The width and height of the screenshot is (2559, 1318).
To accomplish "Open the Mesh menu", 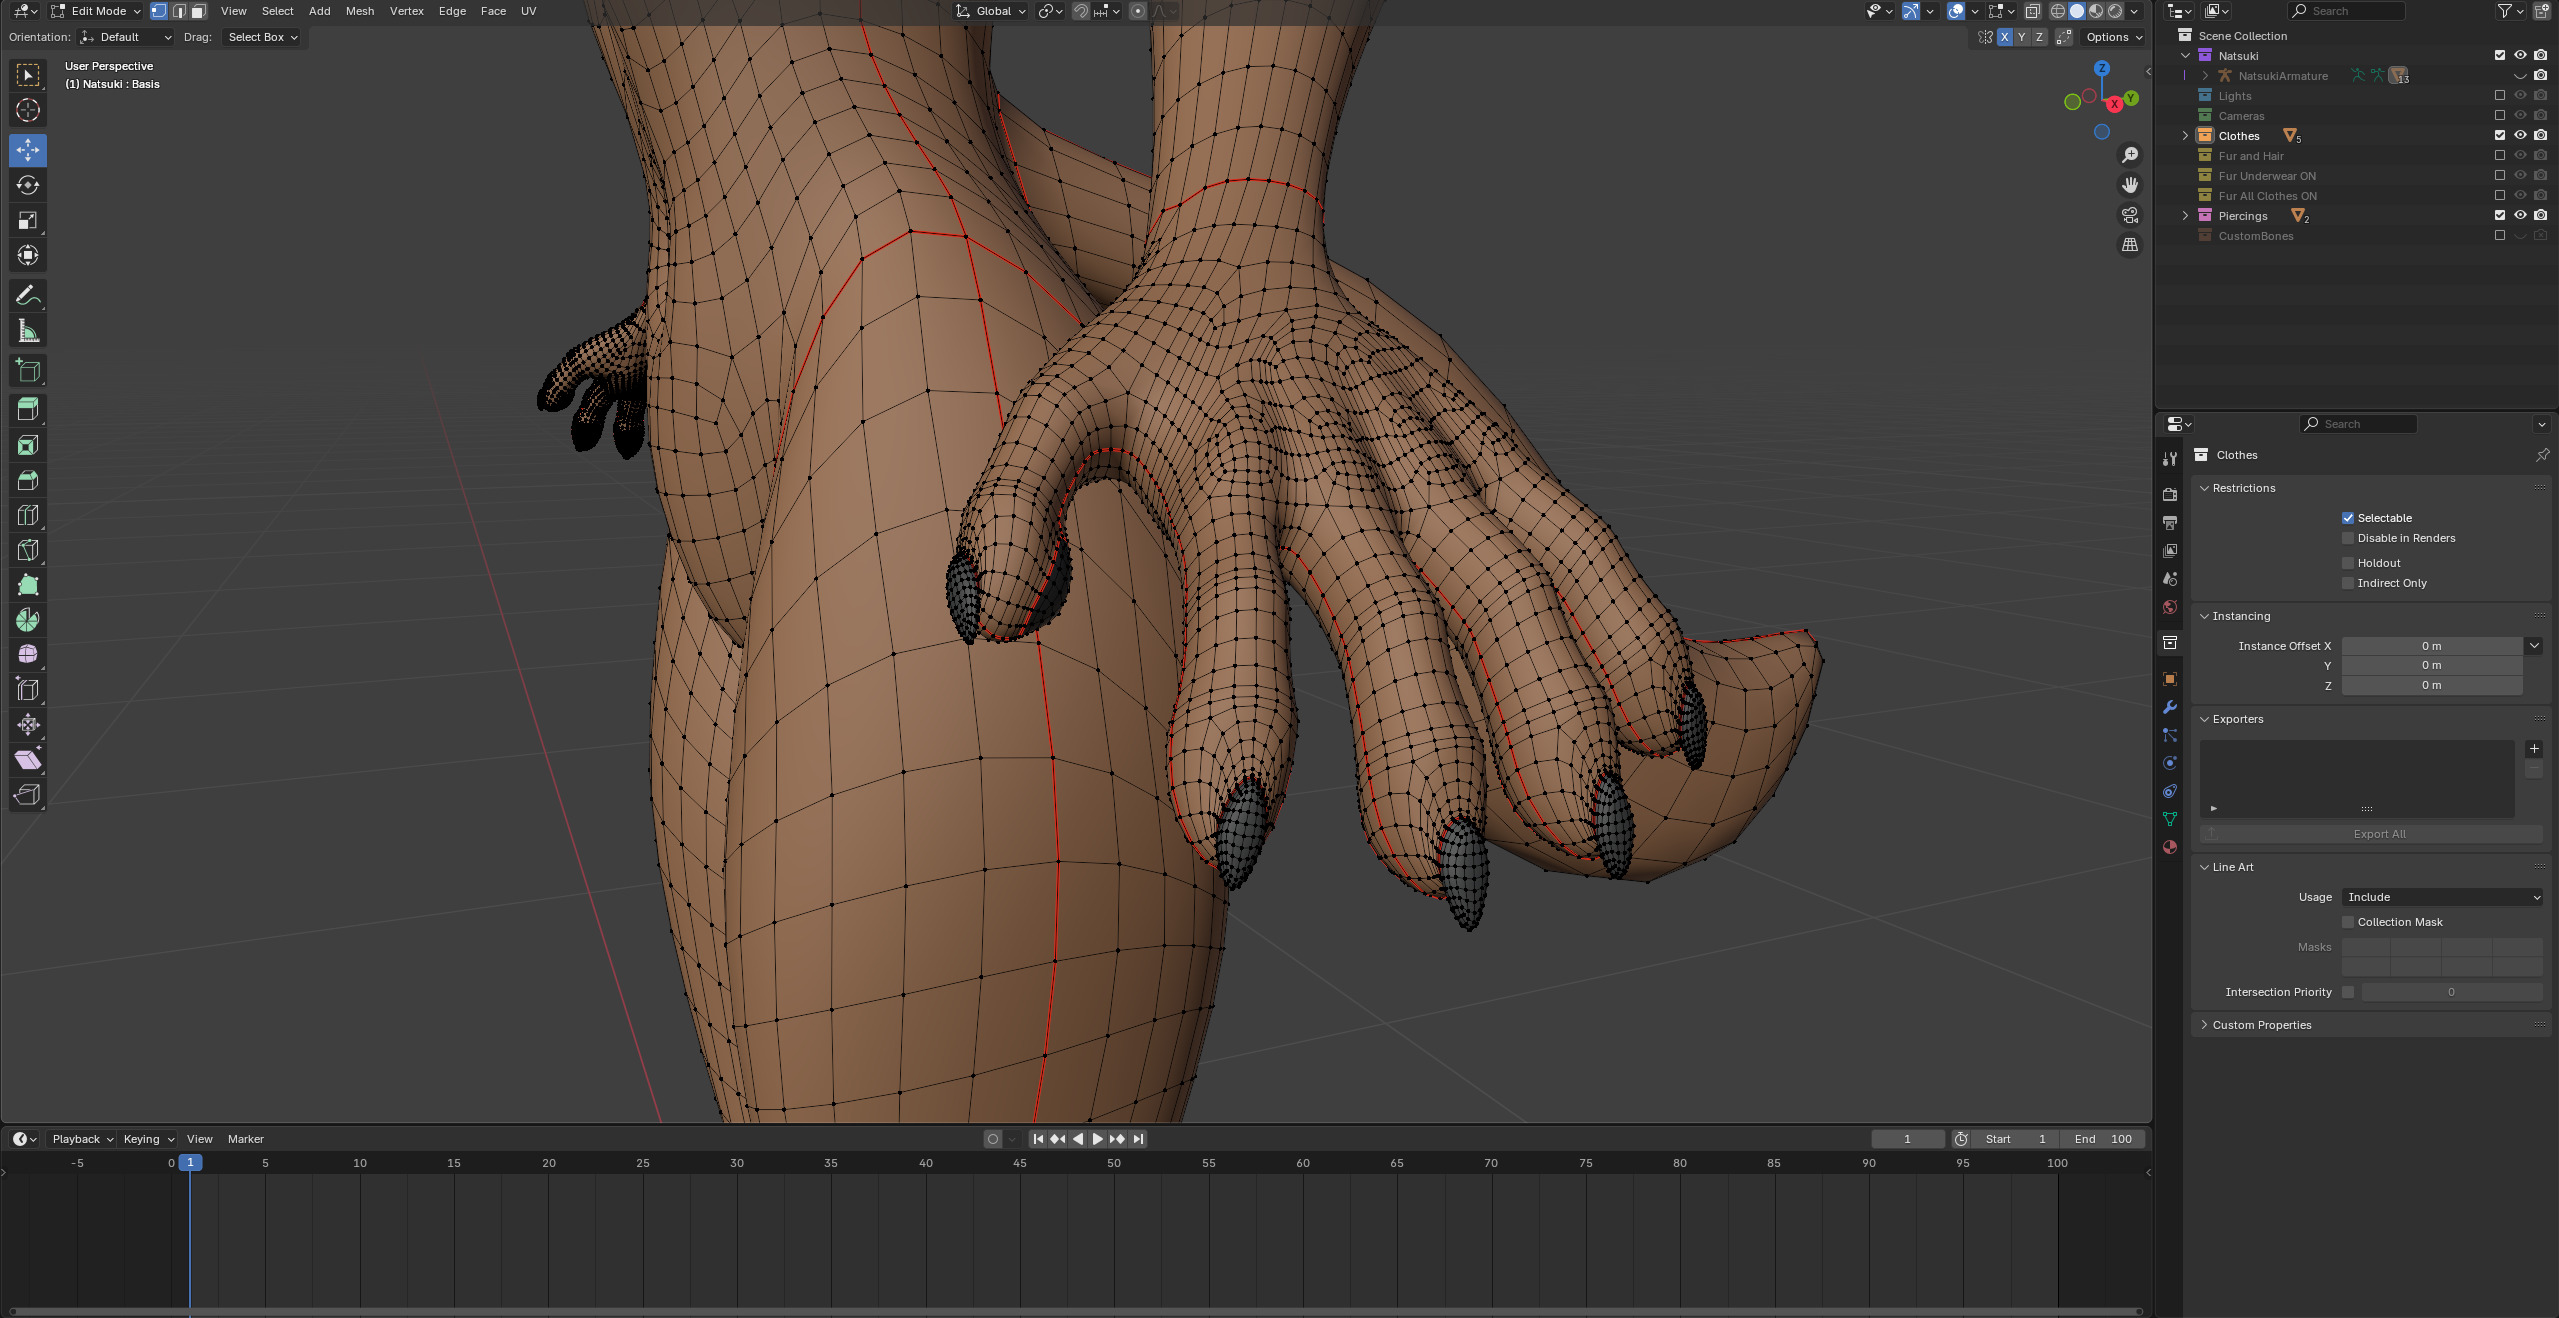I will click(359, 11).
